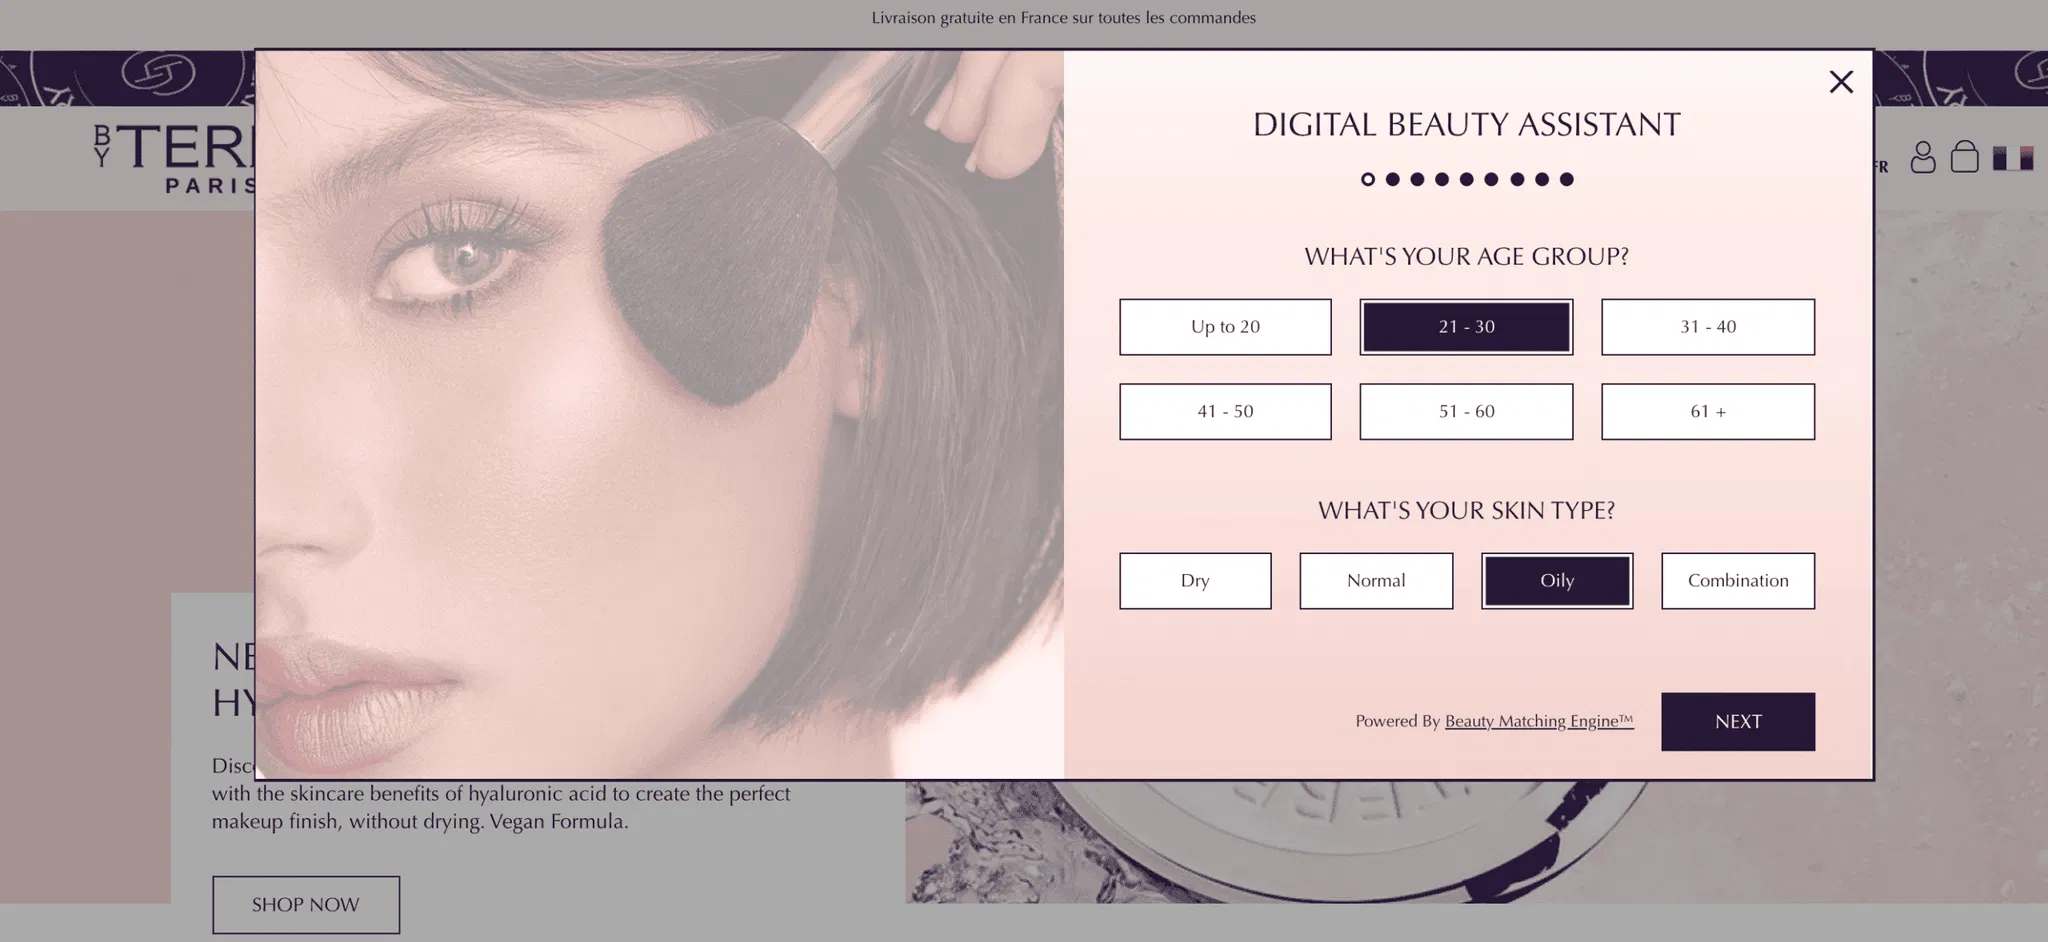Select Normal skin type
Image resolution: width=2048 pixels, height=942 pixels.
(x=1376, y=581)
